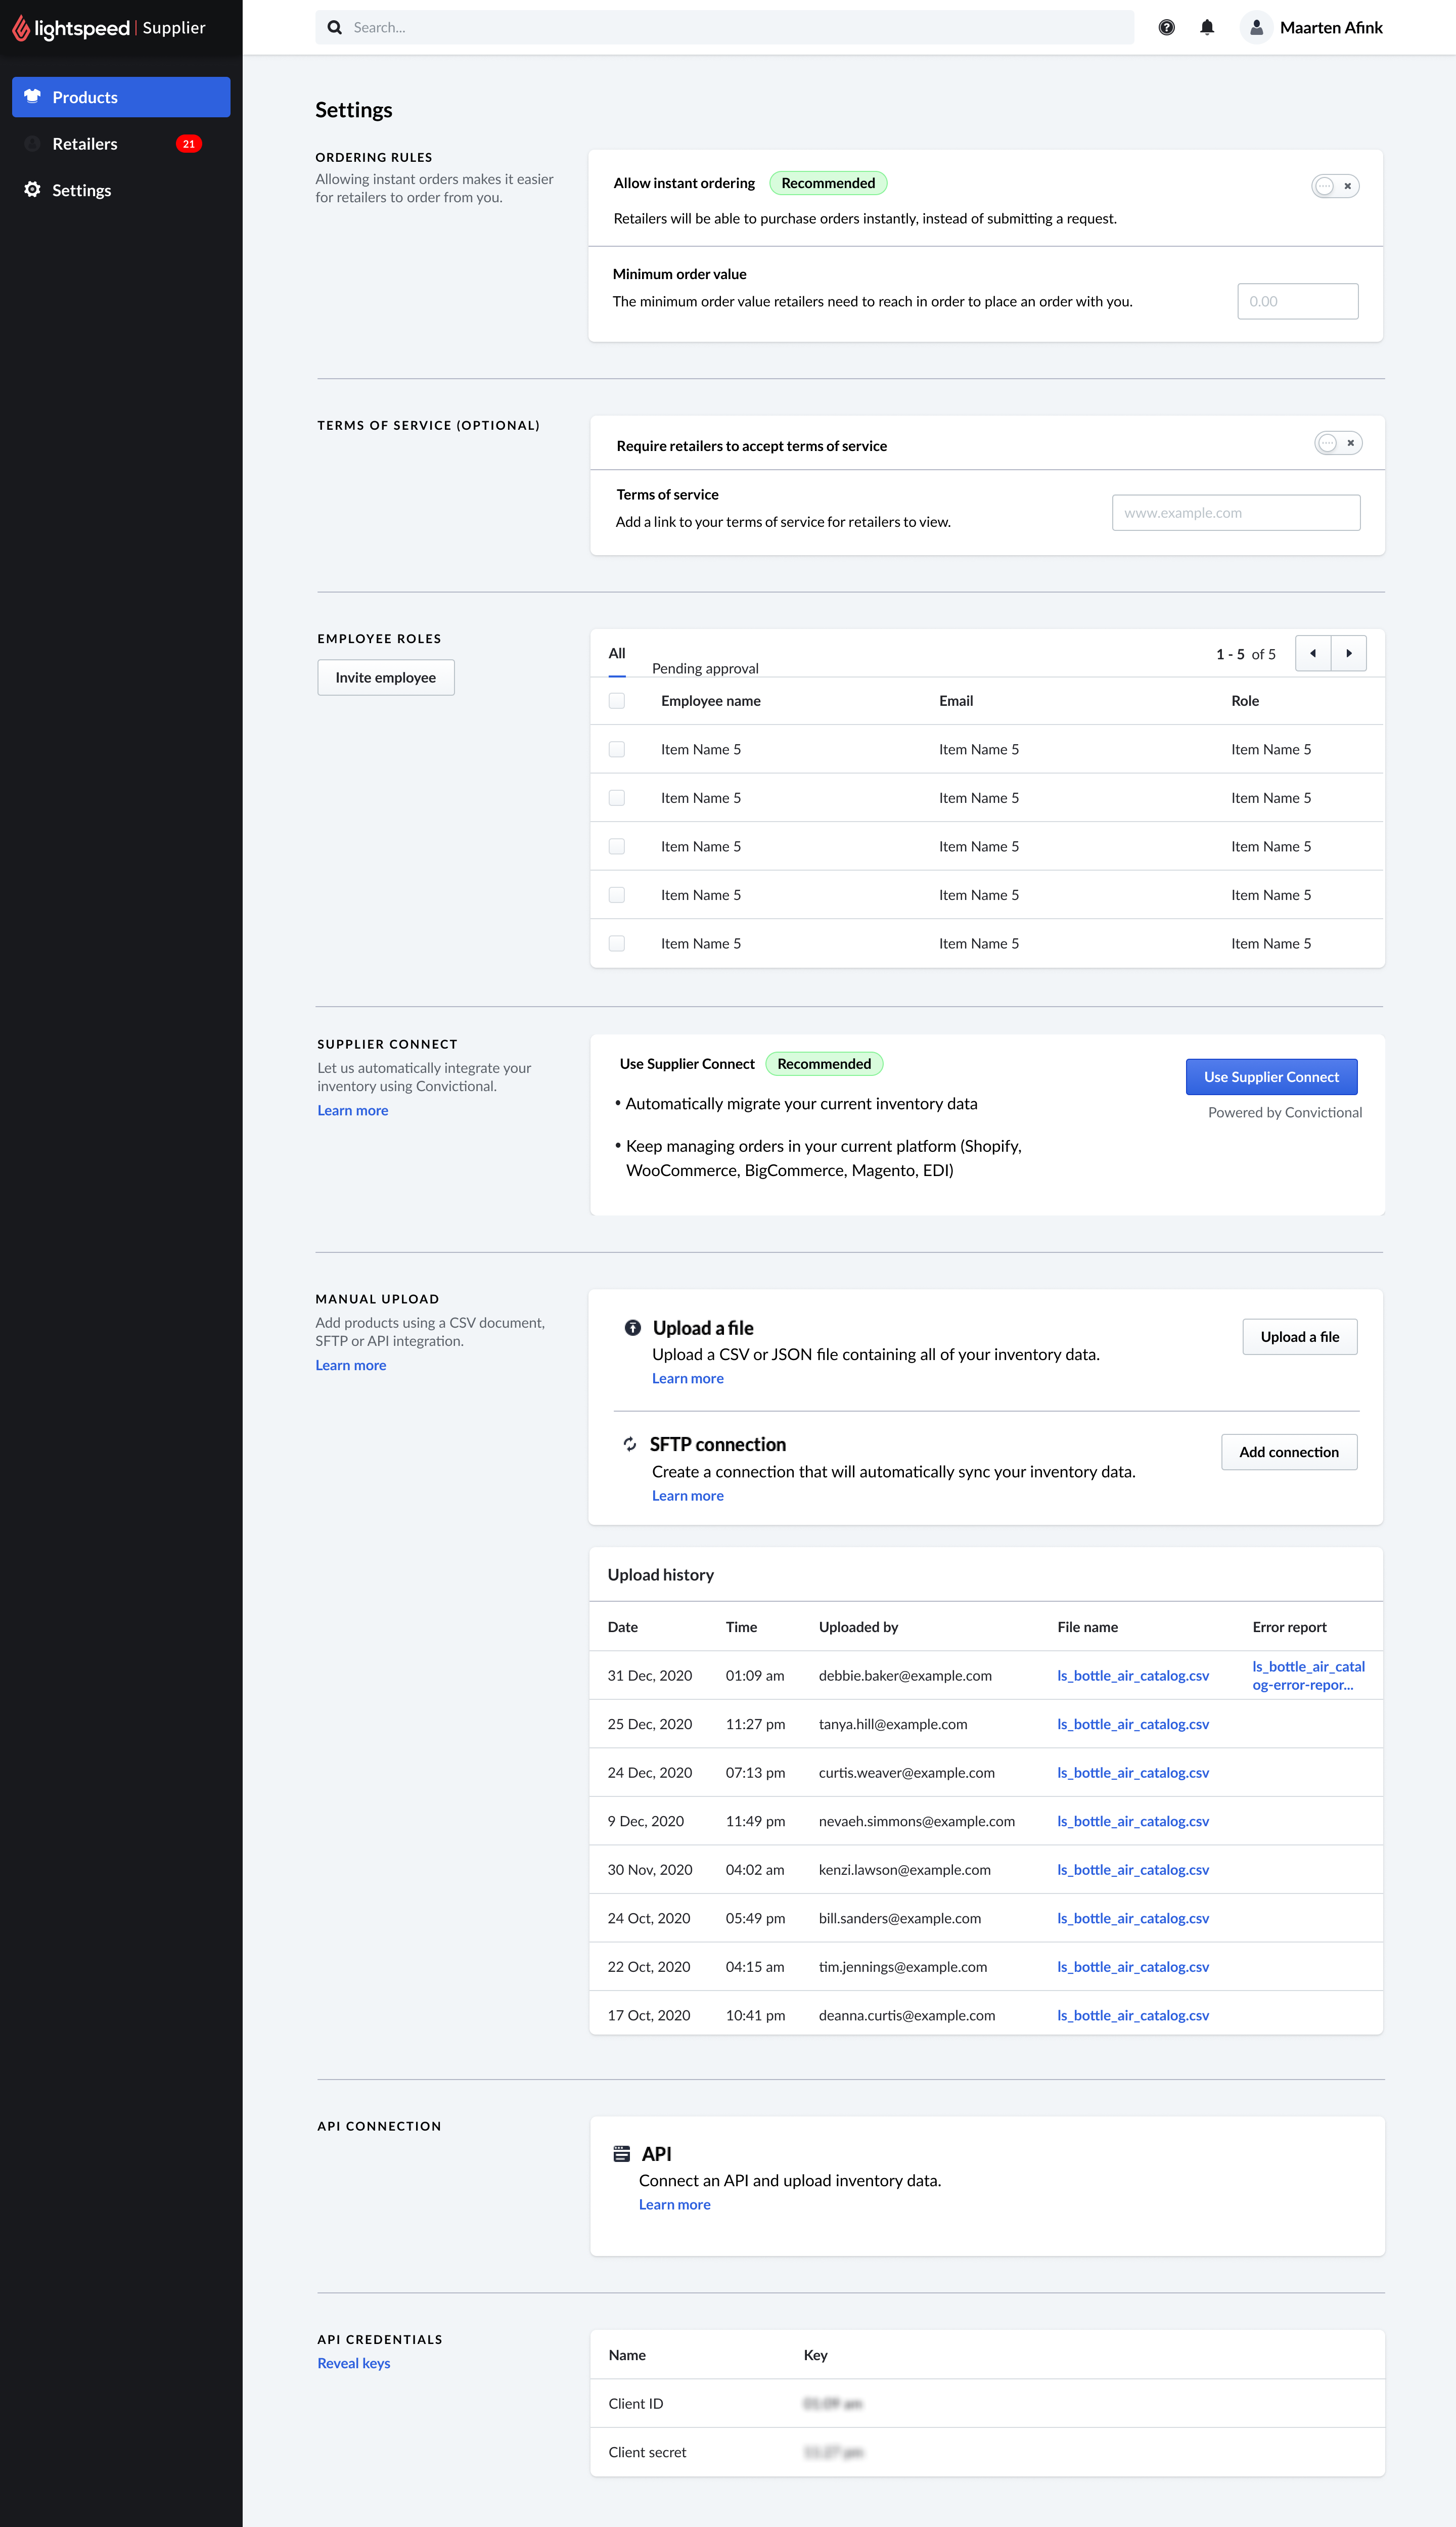
Task: Click the Retailers badge showing 21
Action: point(189,144)
